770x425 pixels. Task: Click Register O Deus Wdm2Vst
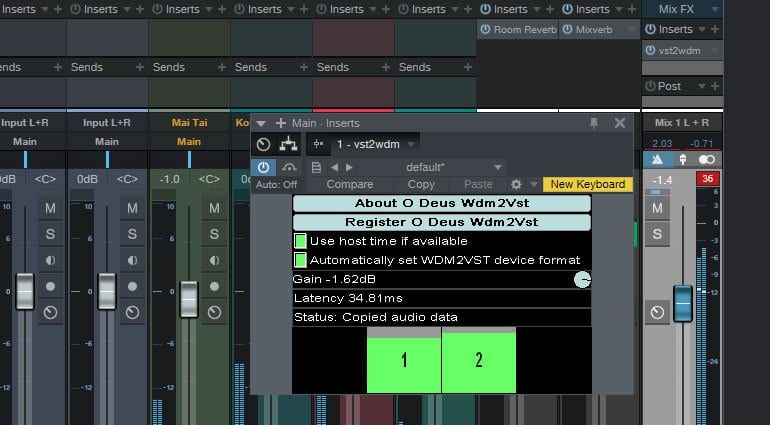[441, 222]
